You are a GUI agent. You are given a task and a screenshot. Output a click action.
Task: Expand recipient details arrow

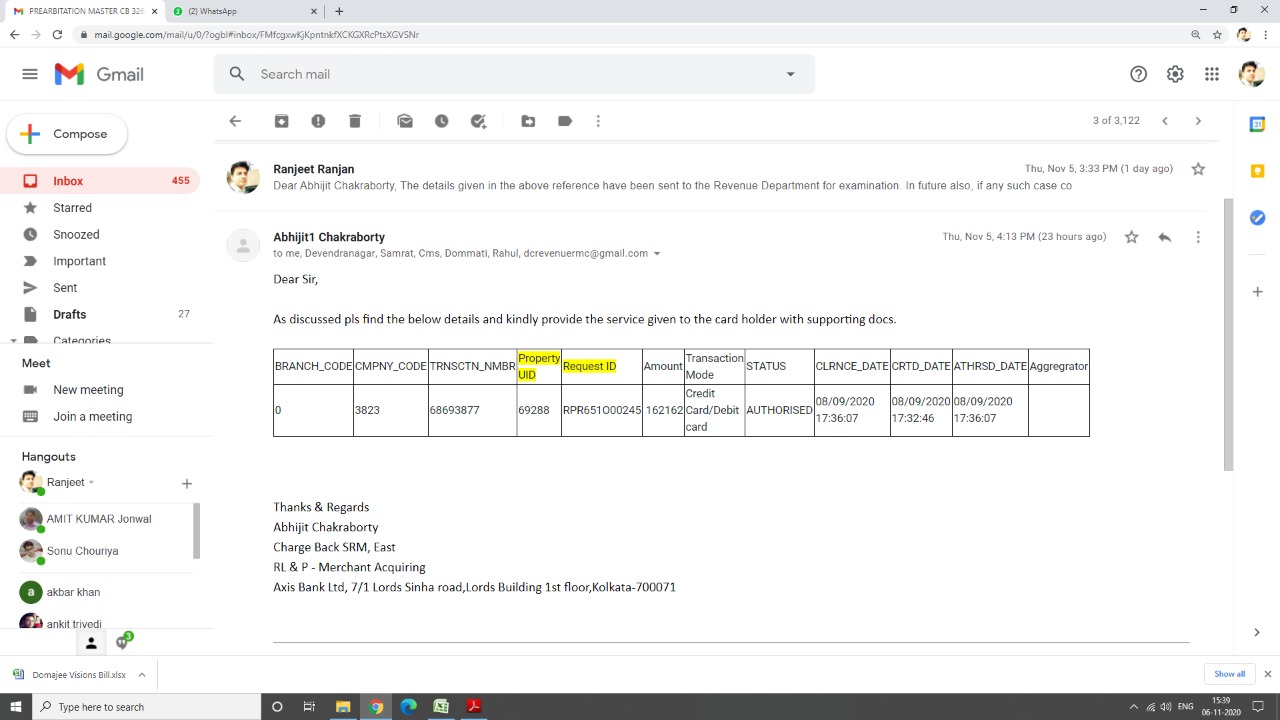(x=657, y=254)
